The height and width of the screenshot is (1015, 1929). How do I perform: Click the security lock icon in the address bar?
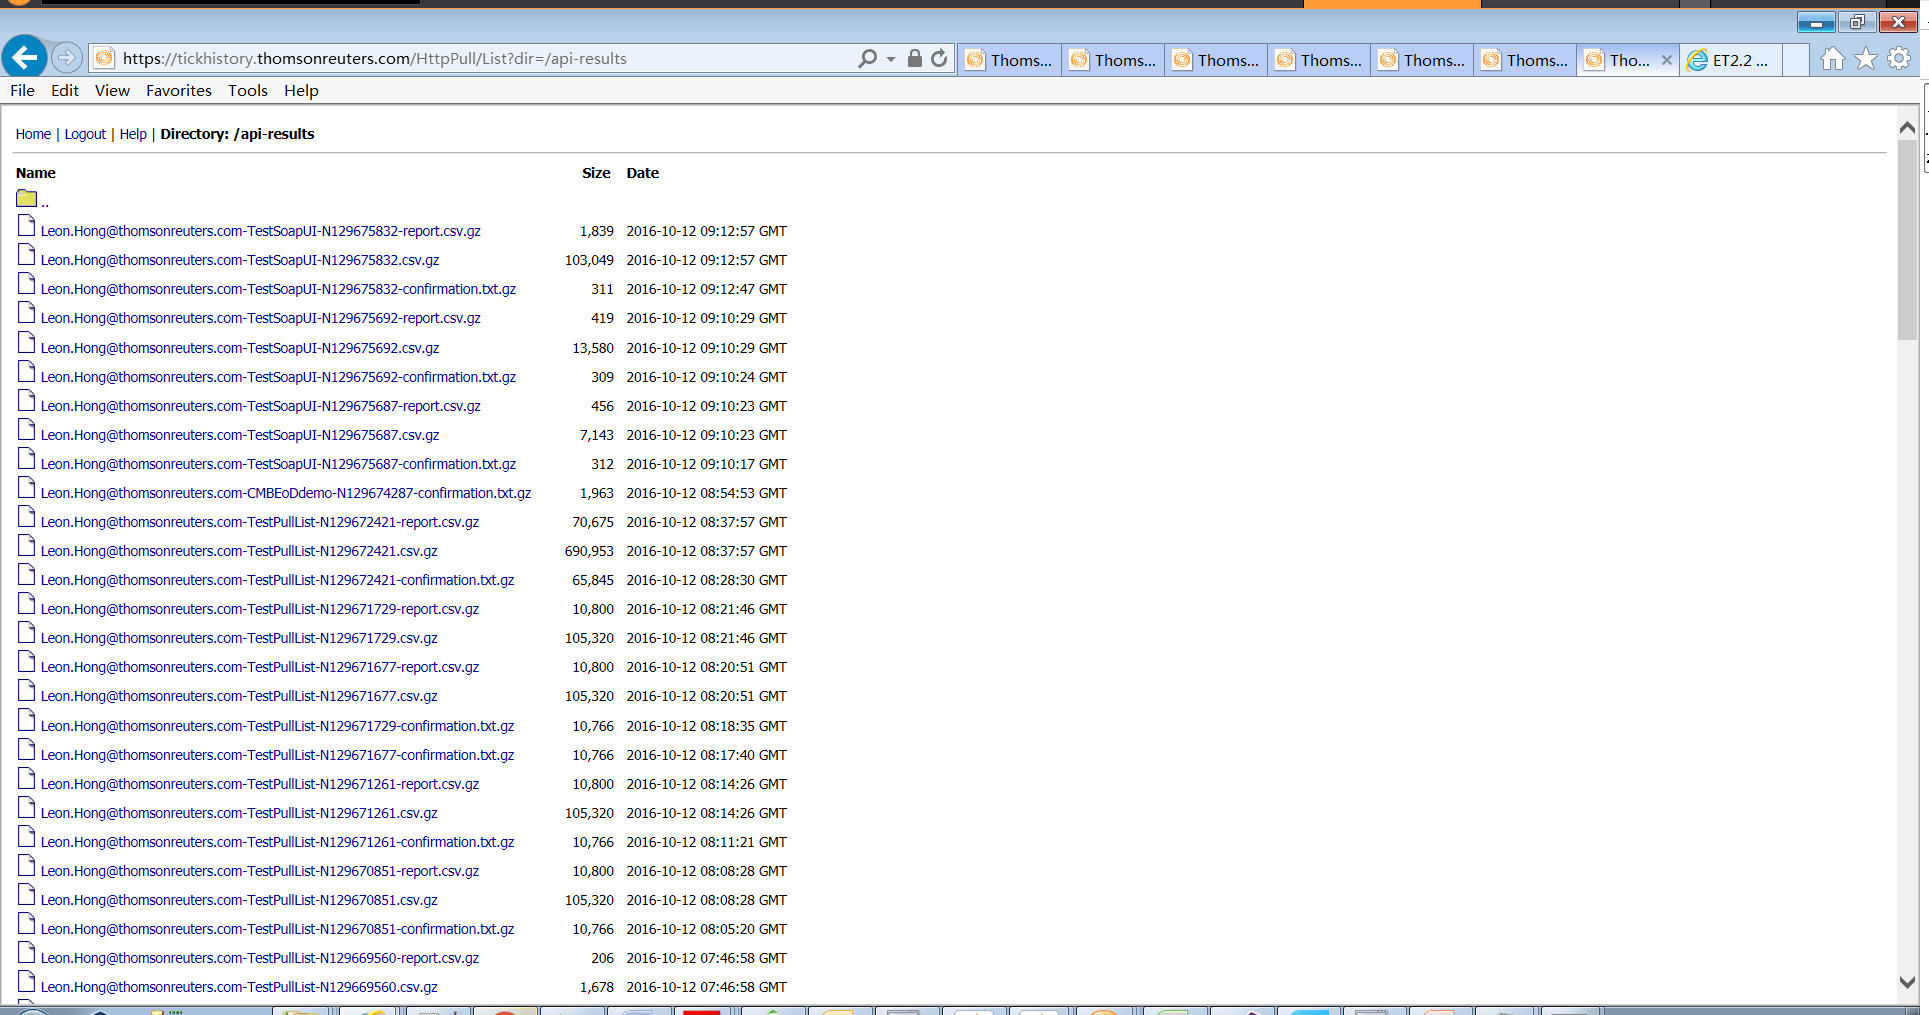coord(913,58)
